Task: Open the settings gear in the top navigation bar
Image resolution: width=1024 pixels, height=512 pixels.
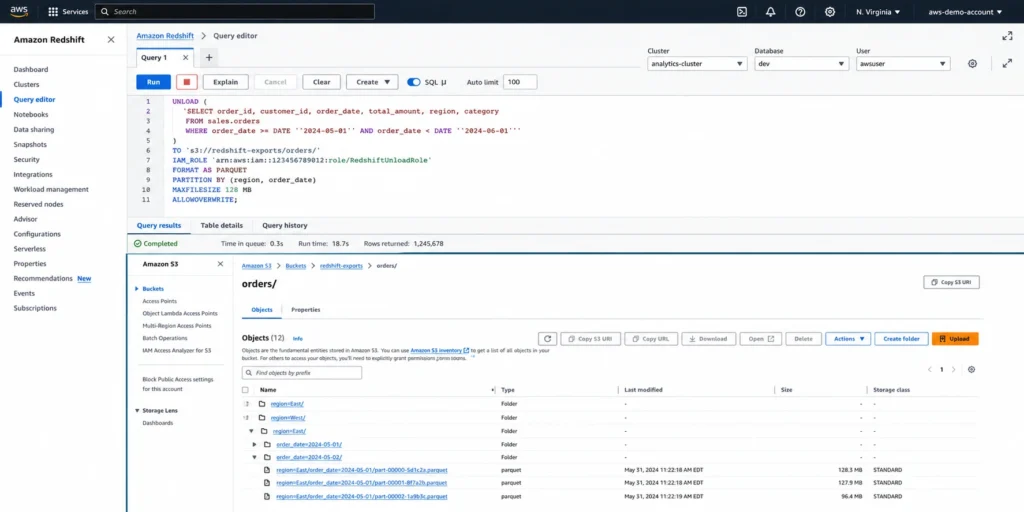Action: point(830,12)
